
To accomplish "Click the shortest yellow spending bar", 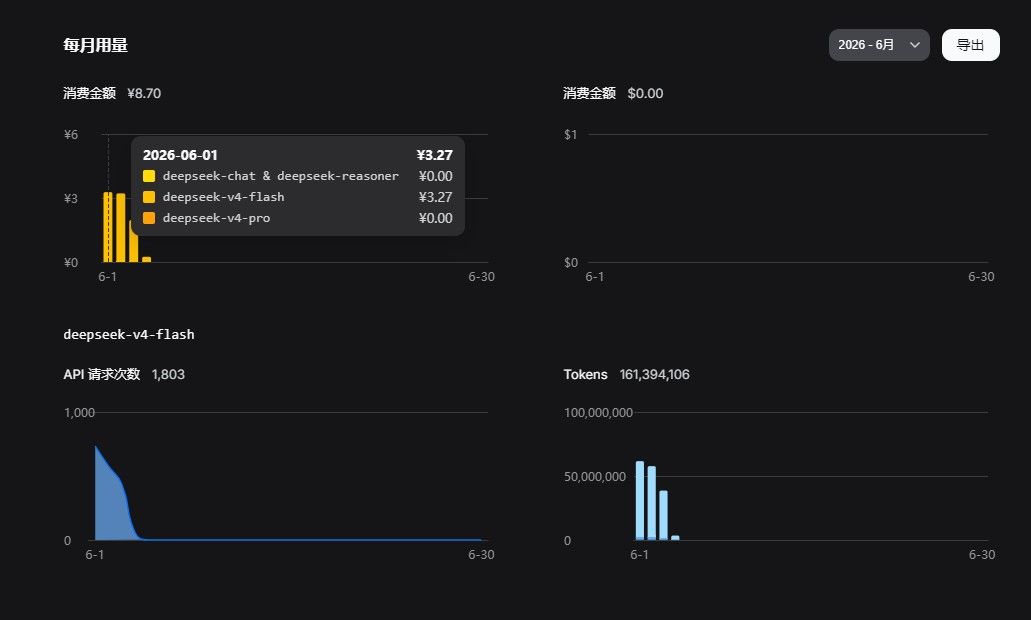I will 147,260.
